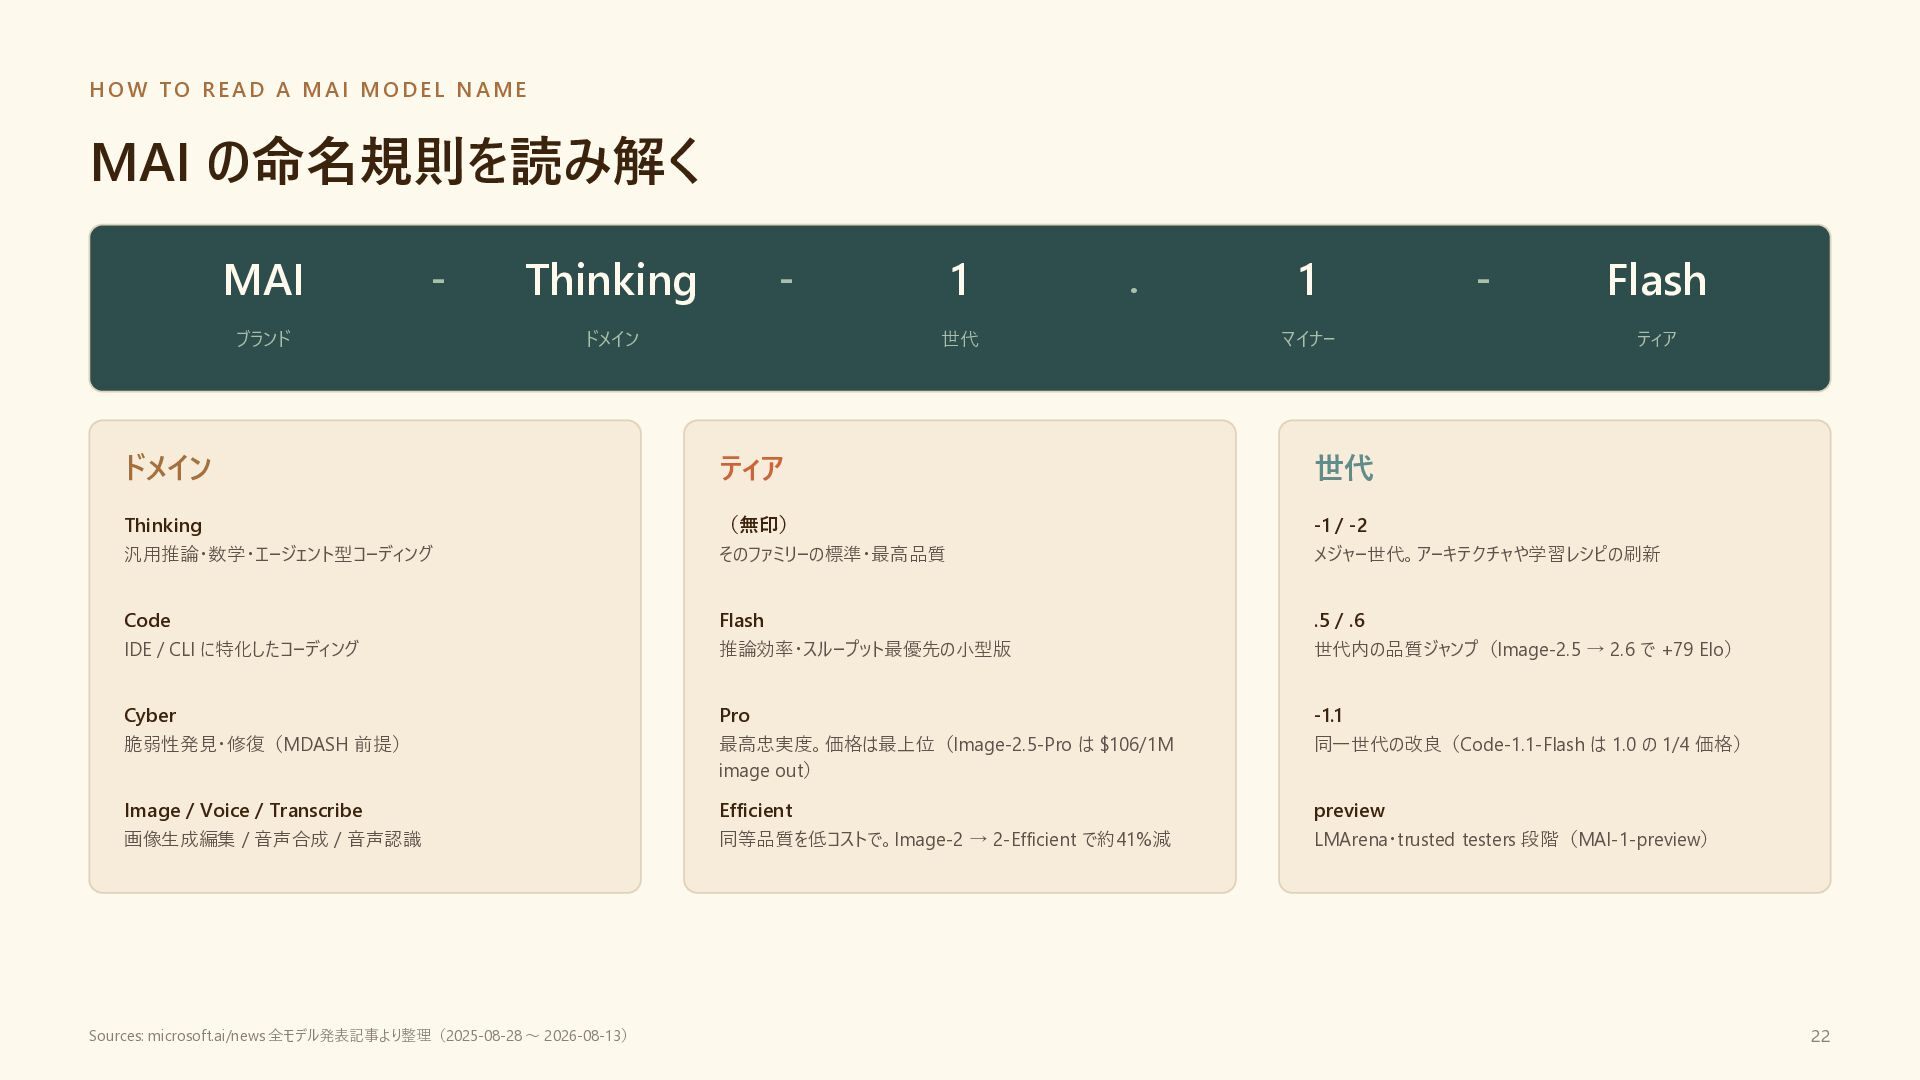Select the 'Pro' entry heading
Screen dimensions: 1920x1080
[734, 715]
